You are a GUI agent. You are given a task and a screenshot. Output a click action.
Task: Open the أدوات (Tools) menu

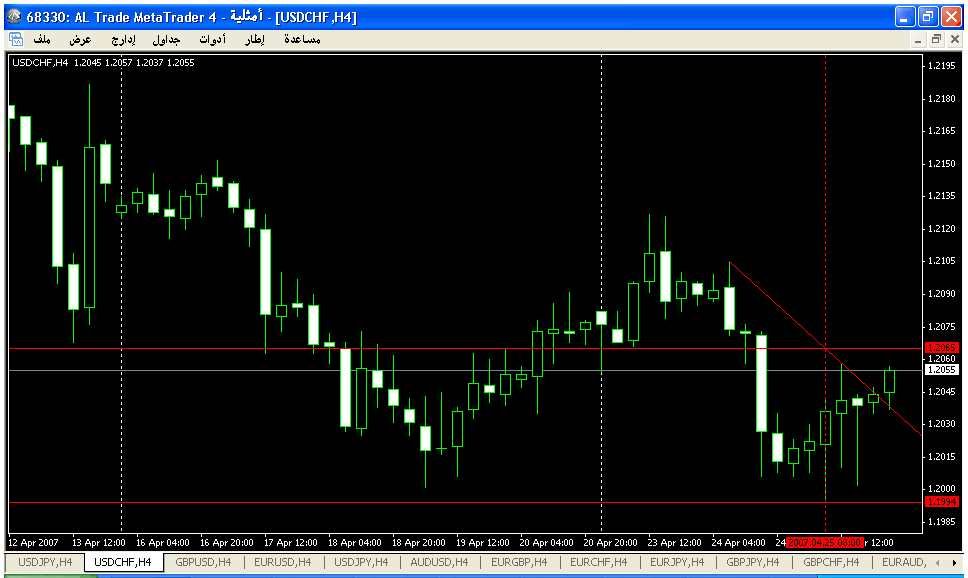pos(212,40)
